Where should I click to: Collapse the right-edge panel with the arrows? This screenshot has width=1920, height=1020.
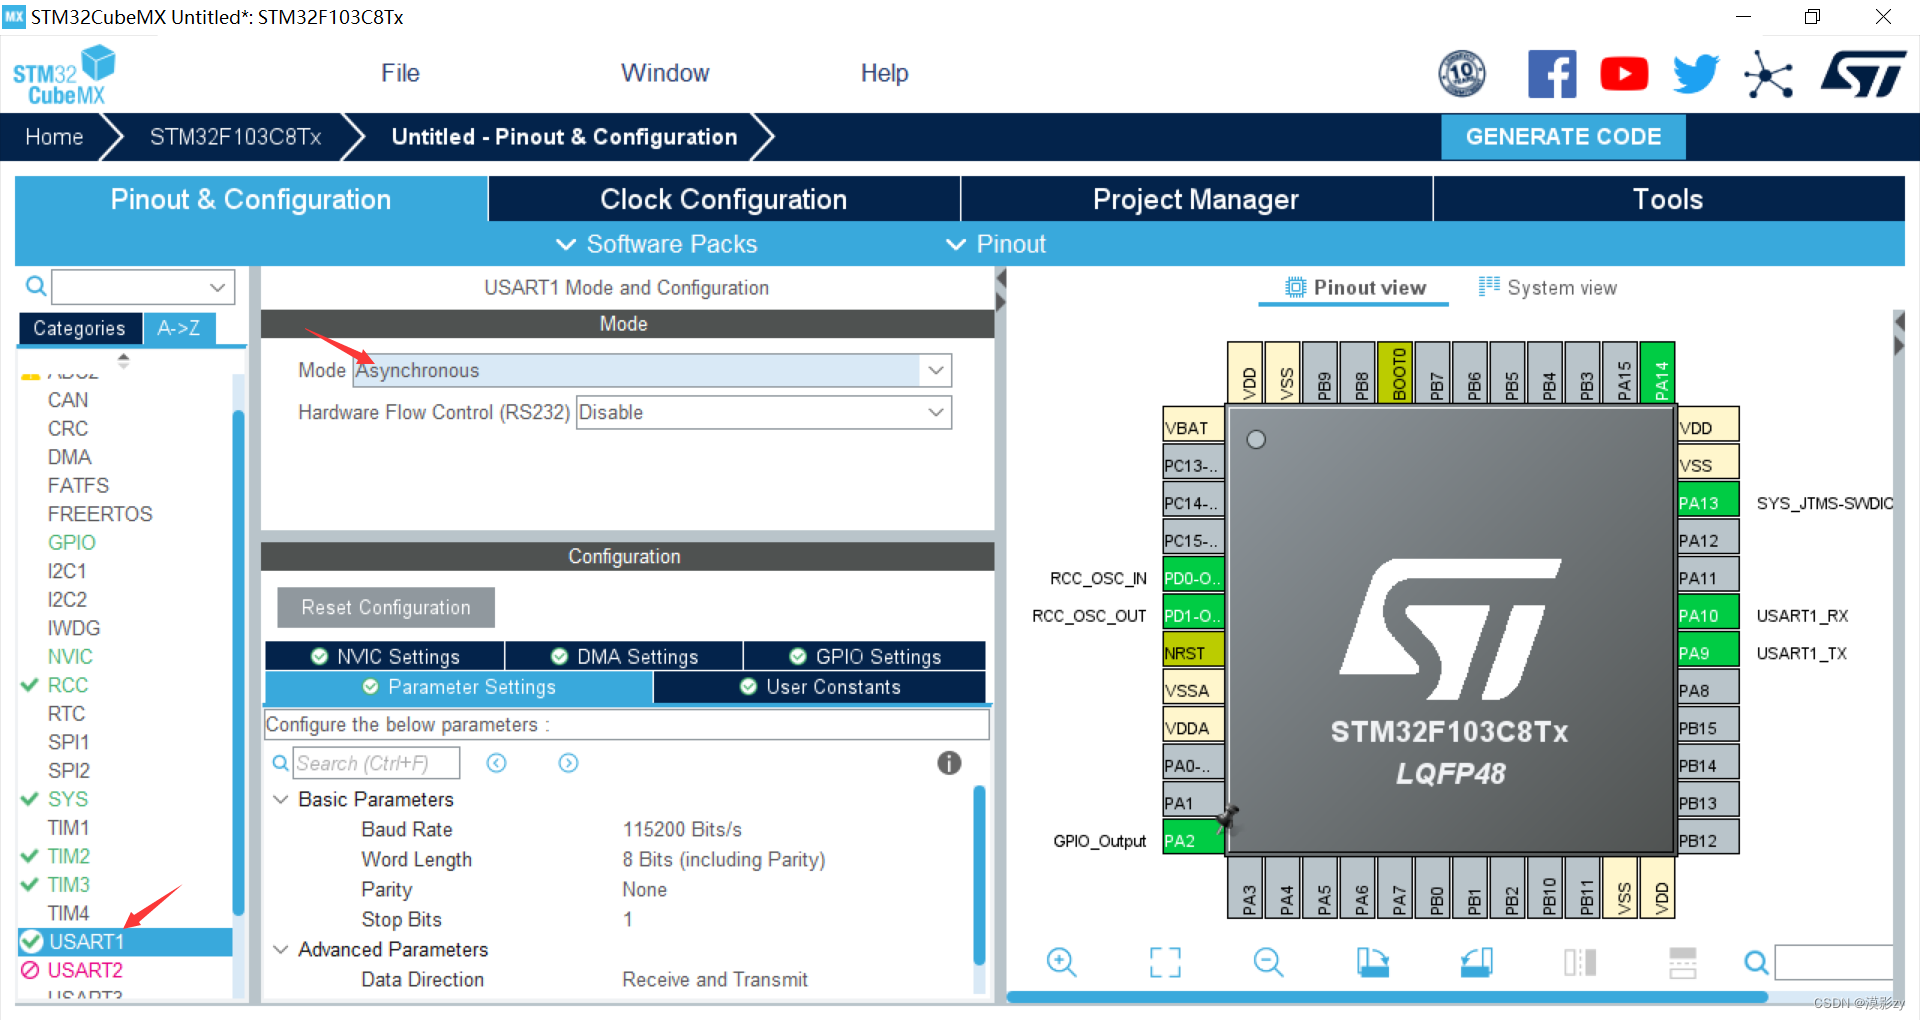tap(1900, 334)
